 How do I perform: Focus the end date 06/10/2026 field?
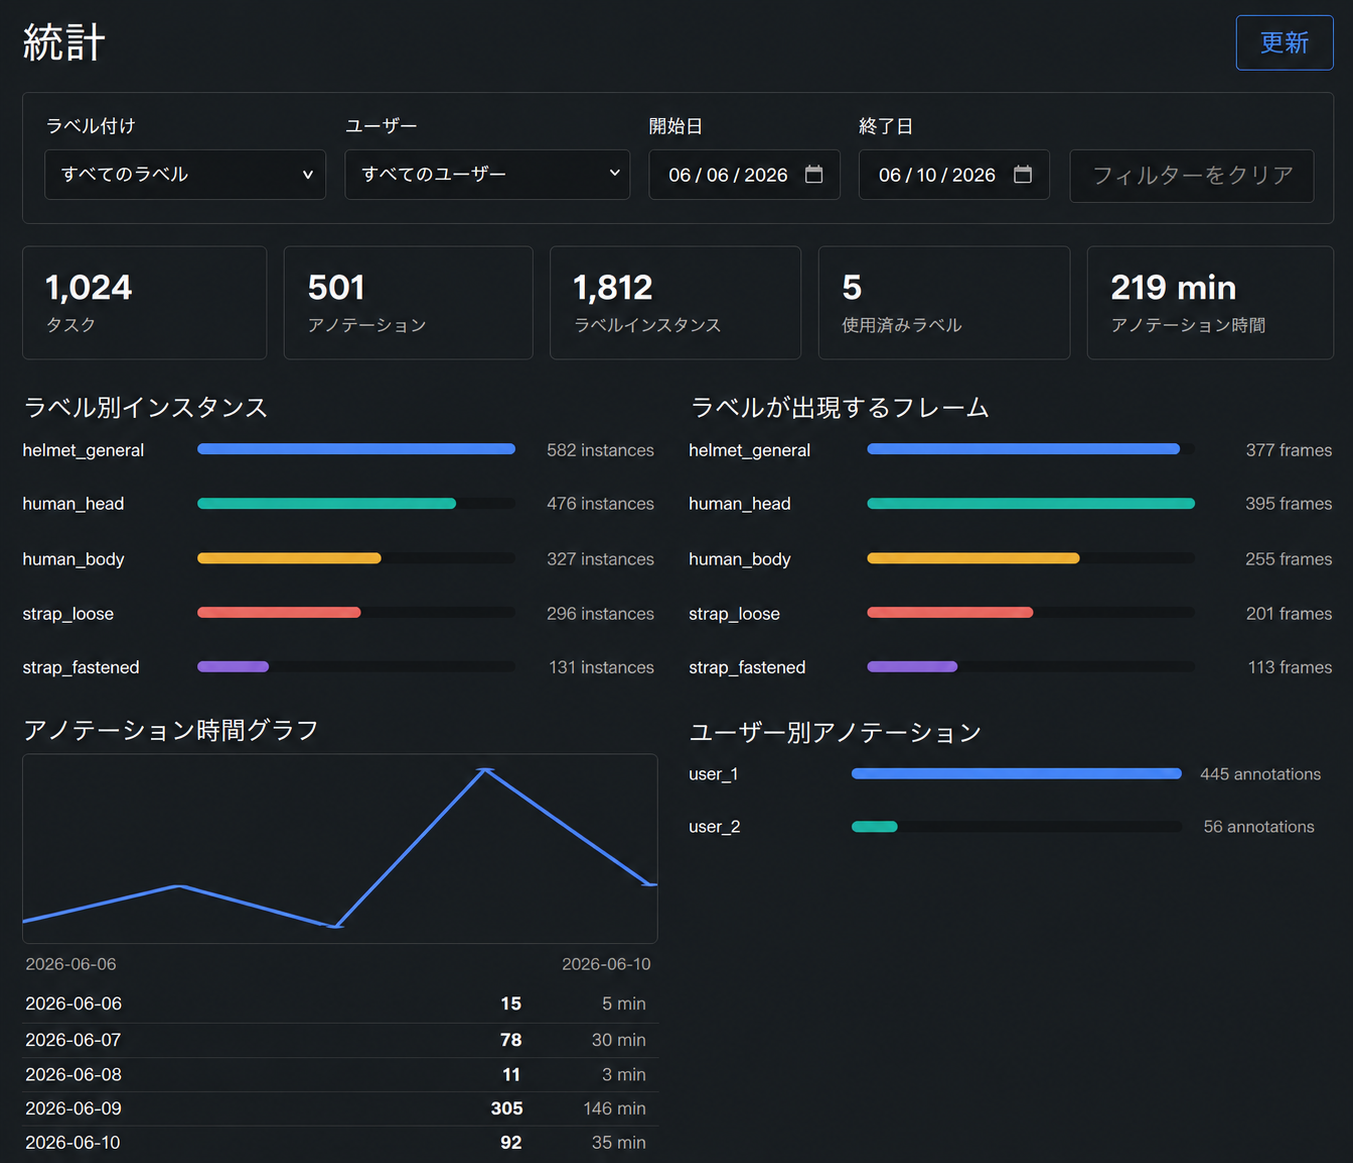pyautogui.click(x=954, y=175)
